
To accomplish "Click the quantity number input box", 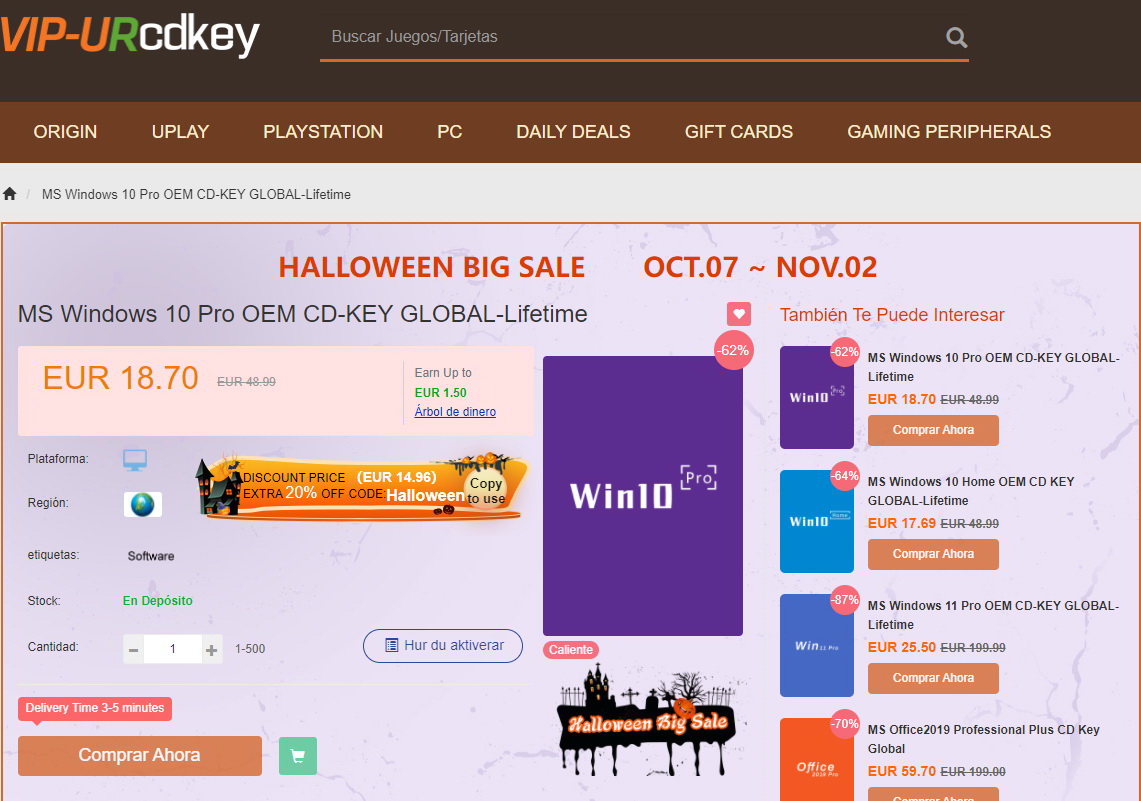I will click(x=172, y=650).
